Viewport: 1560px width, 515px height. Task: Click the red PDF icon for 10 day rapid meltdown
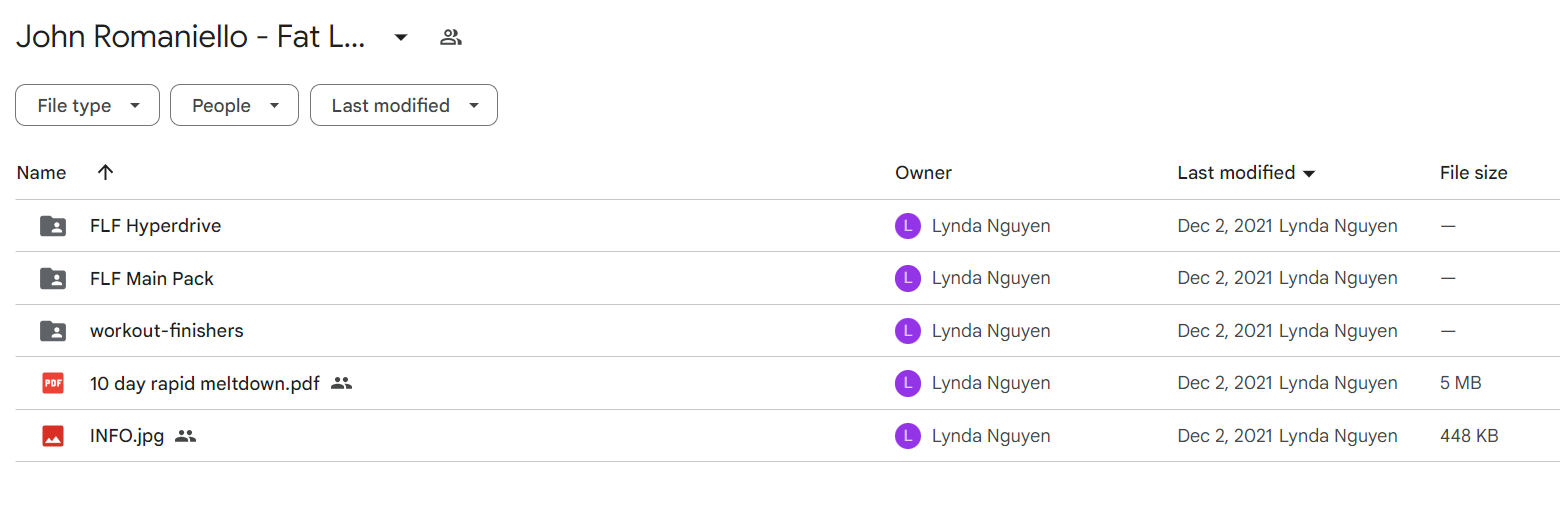click(x=53, y=383)
